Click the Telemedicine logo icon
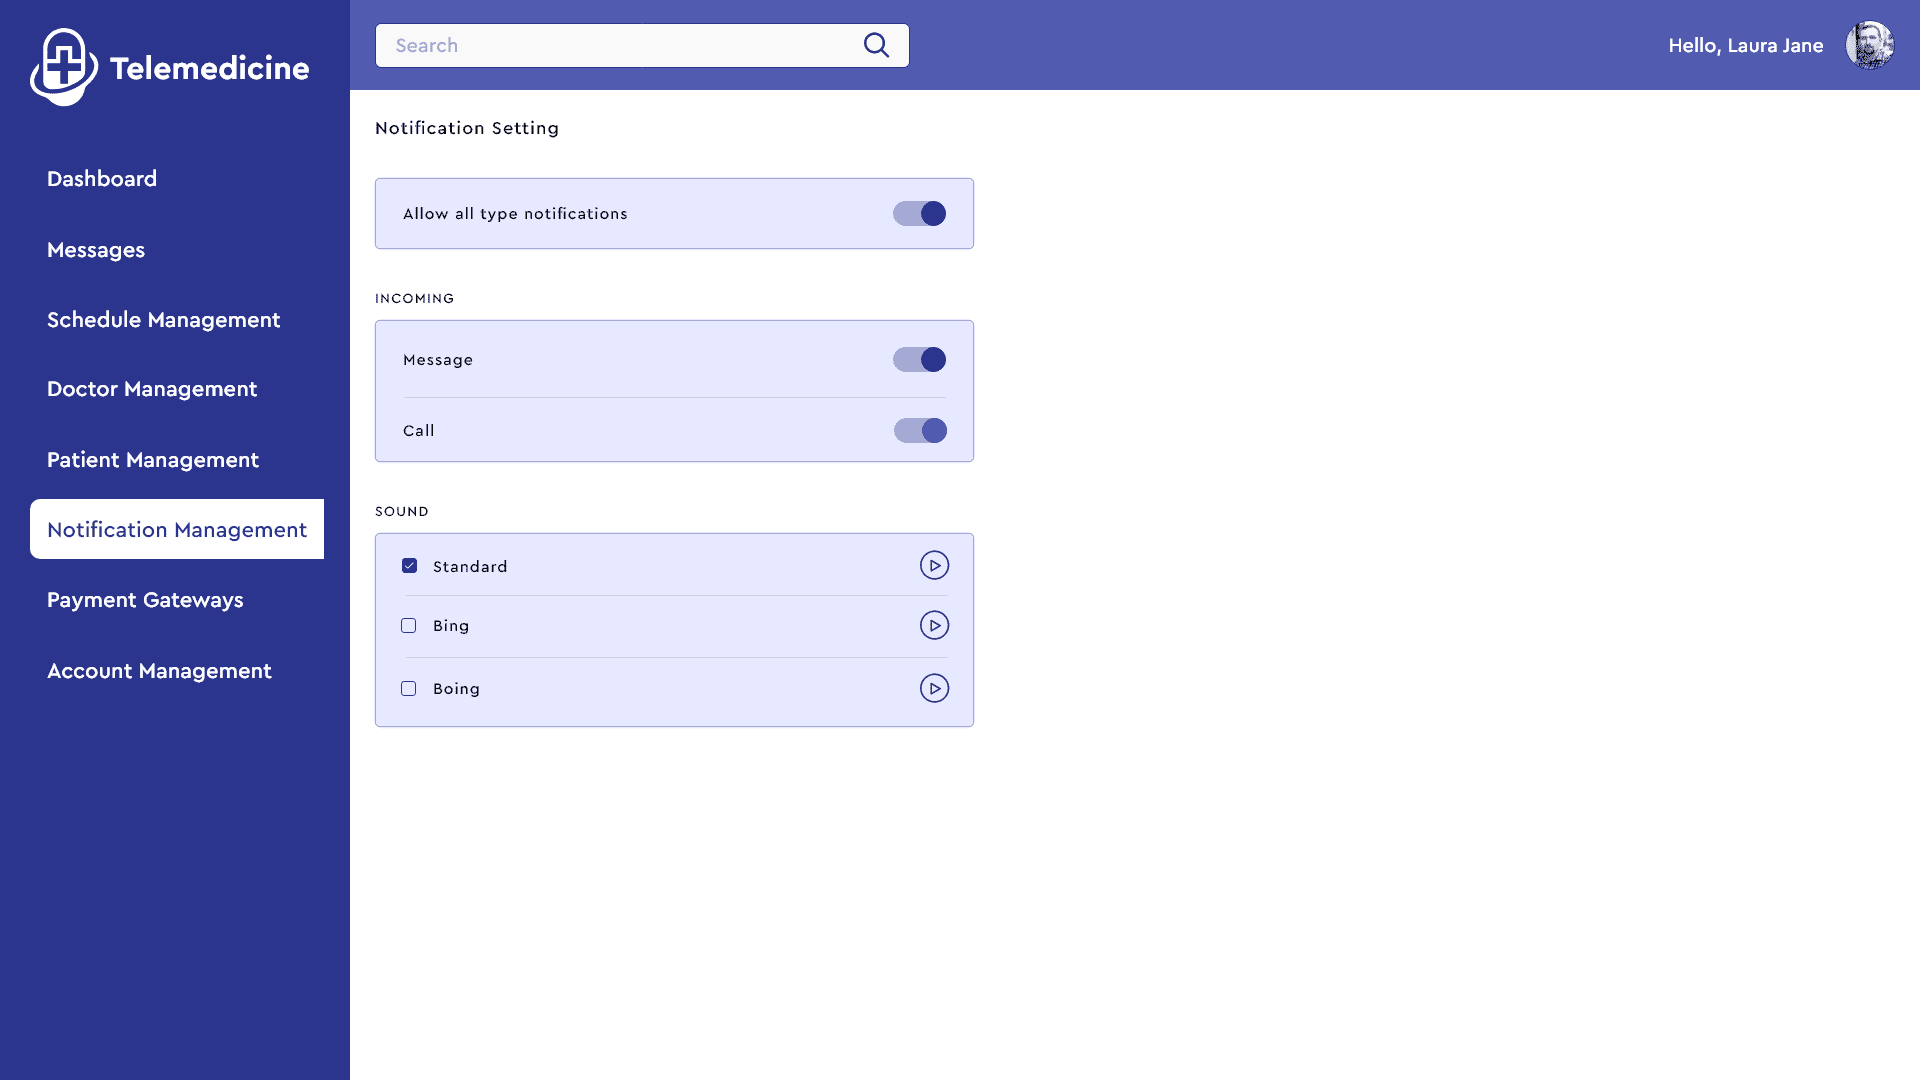Viewport: 1920px width, 1080px height. click(x=64, y=67)
